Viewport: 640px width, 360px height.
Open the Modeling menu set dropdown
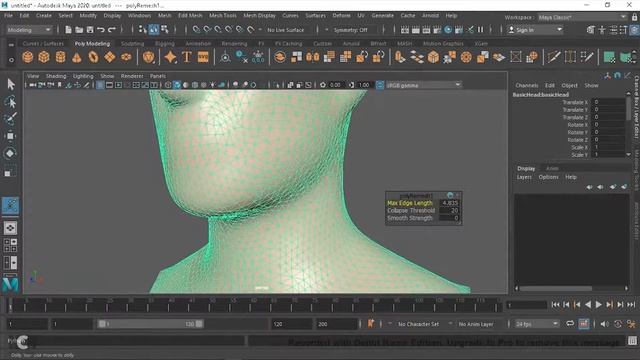29,30
